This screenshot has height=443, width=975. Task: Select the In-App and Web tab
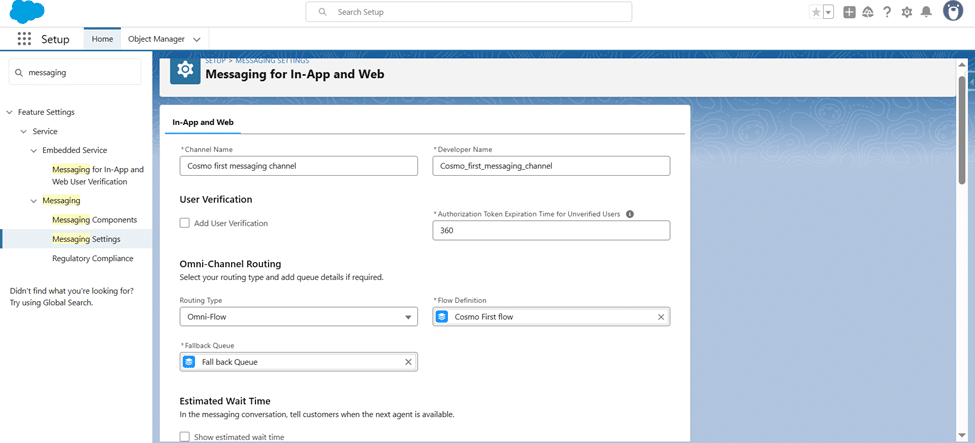click(x=203, y=123)
